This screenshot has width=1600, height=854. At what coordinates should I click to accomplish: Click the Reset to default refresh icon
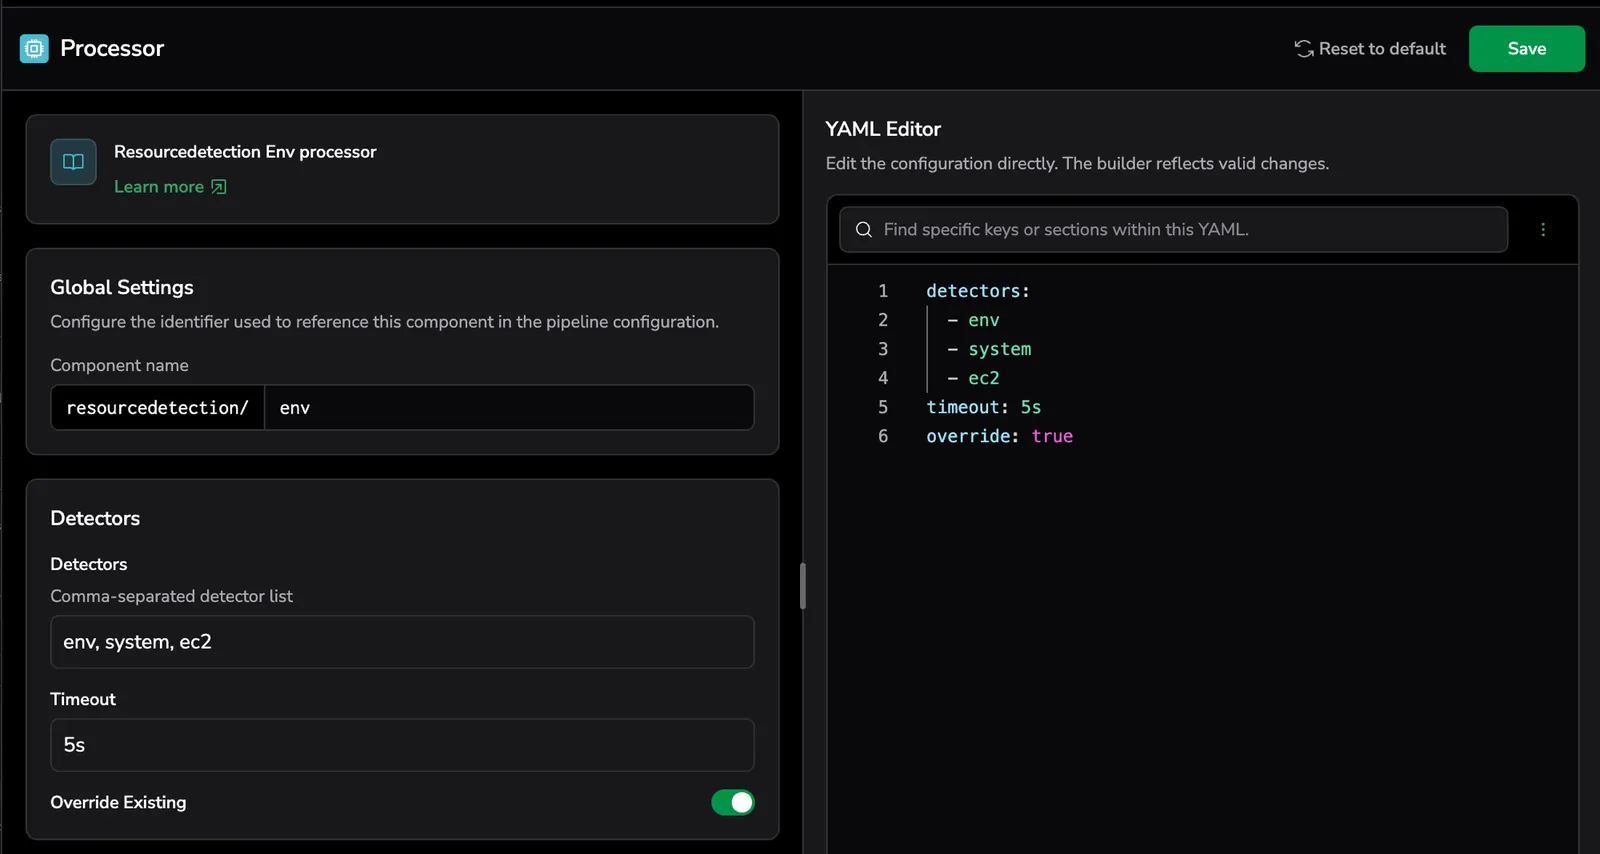coord(1303,48)
